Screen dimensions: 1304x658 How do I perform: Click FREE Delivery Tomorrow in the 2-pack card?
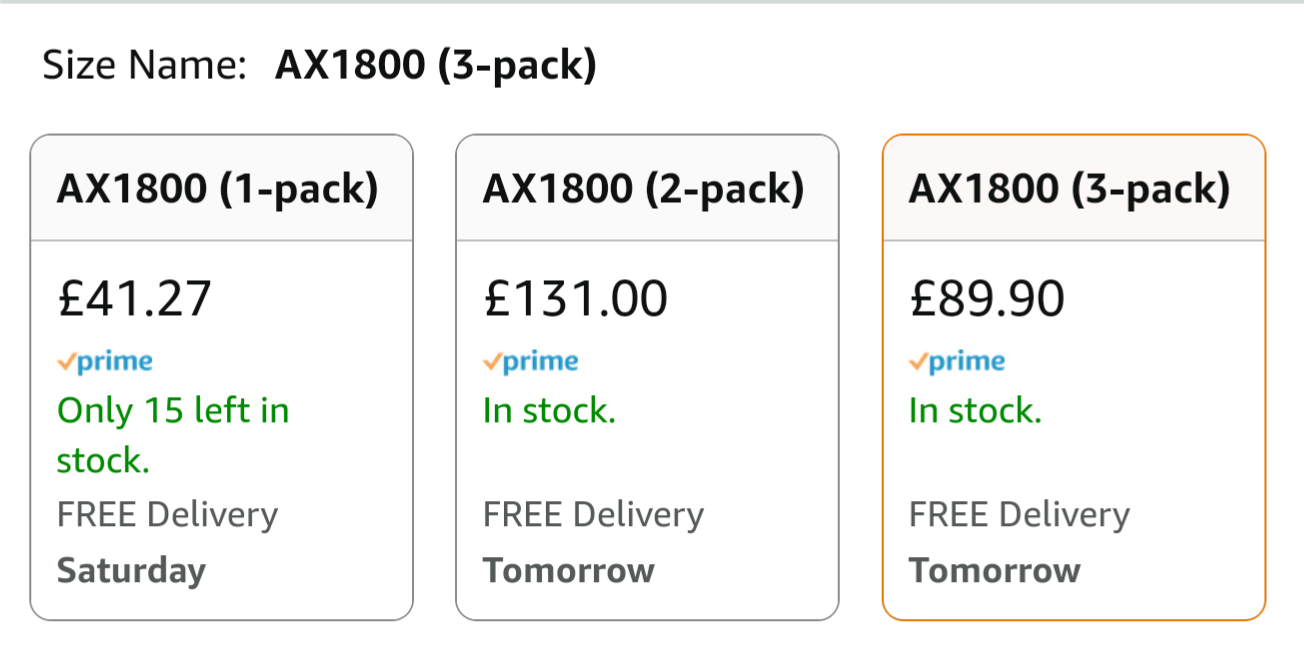tap(593, 543)
